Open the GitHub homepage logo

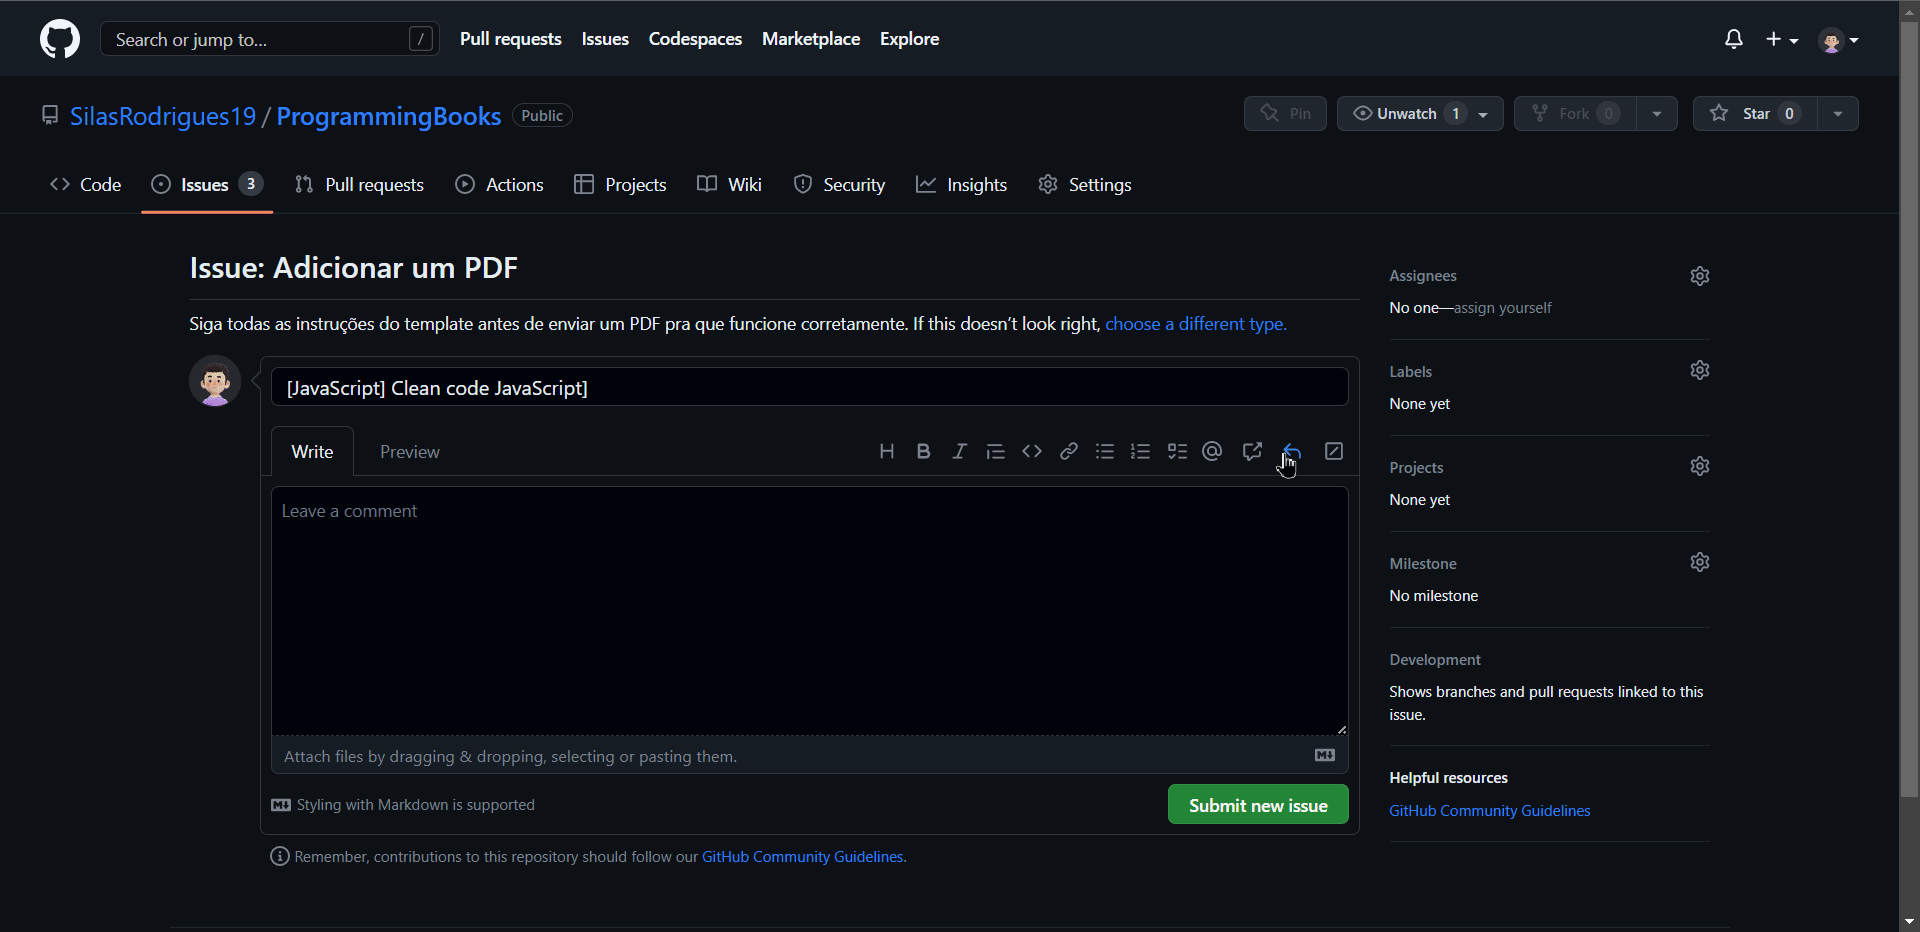[x=60, y=39]
